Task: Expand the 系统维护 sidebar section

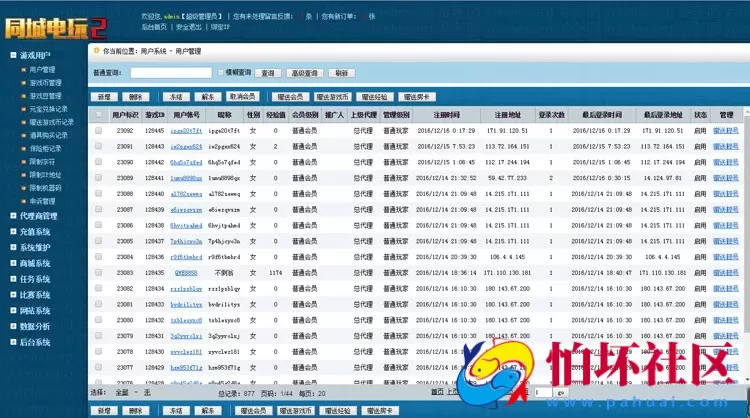Action: pos(13,248)
